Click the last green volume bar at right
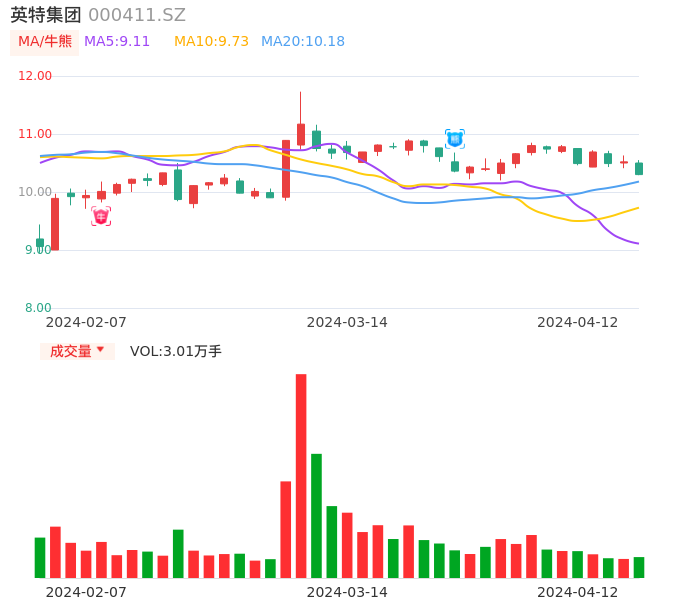The width and height of the screenshot is (686, 606). (639, 567)
